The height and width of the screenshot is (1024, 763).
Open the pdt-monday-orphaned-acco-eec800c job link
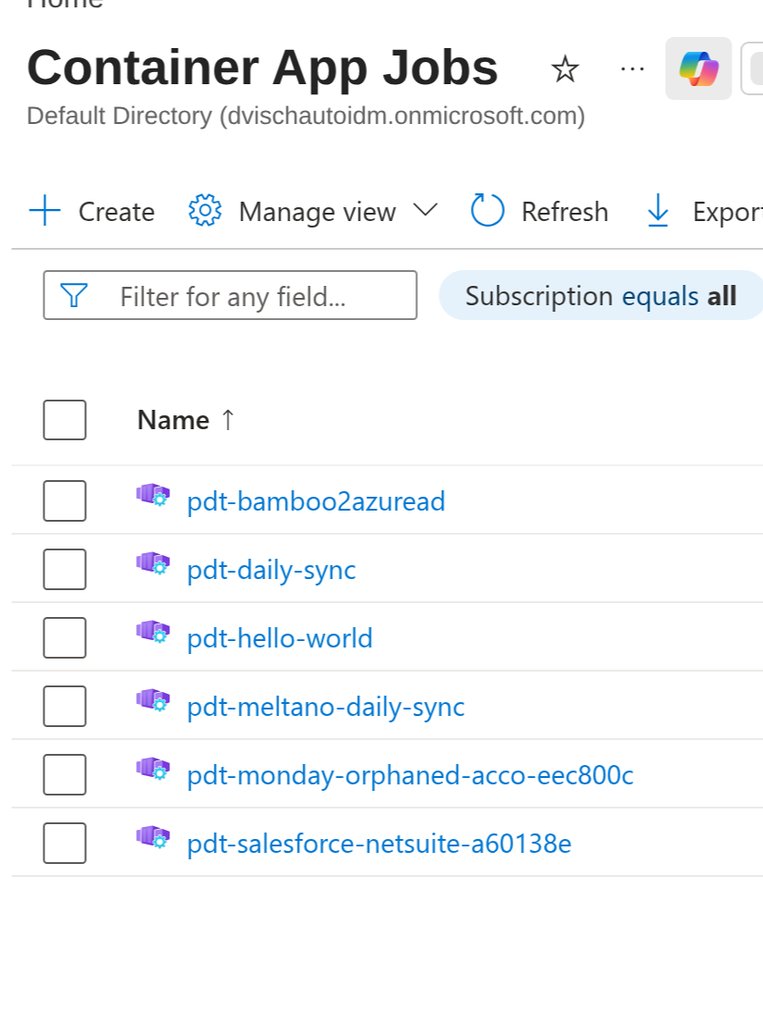pyautogui.click(x=410, y=776)
